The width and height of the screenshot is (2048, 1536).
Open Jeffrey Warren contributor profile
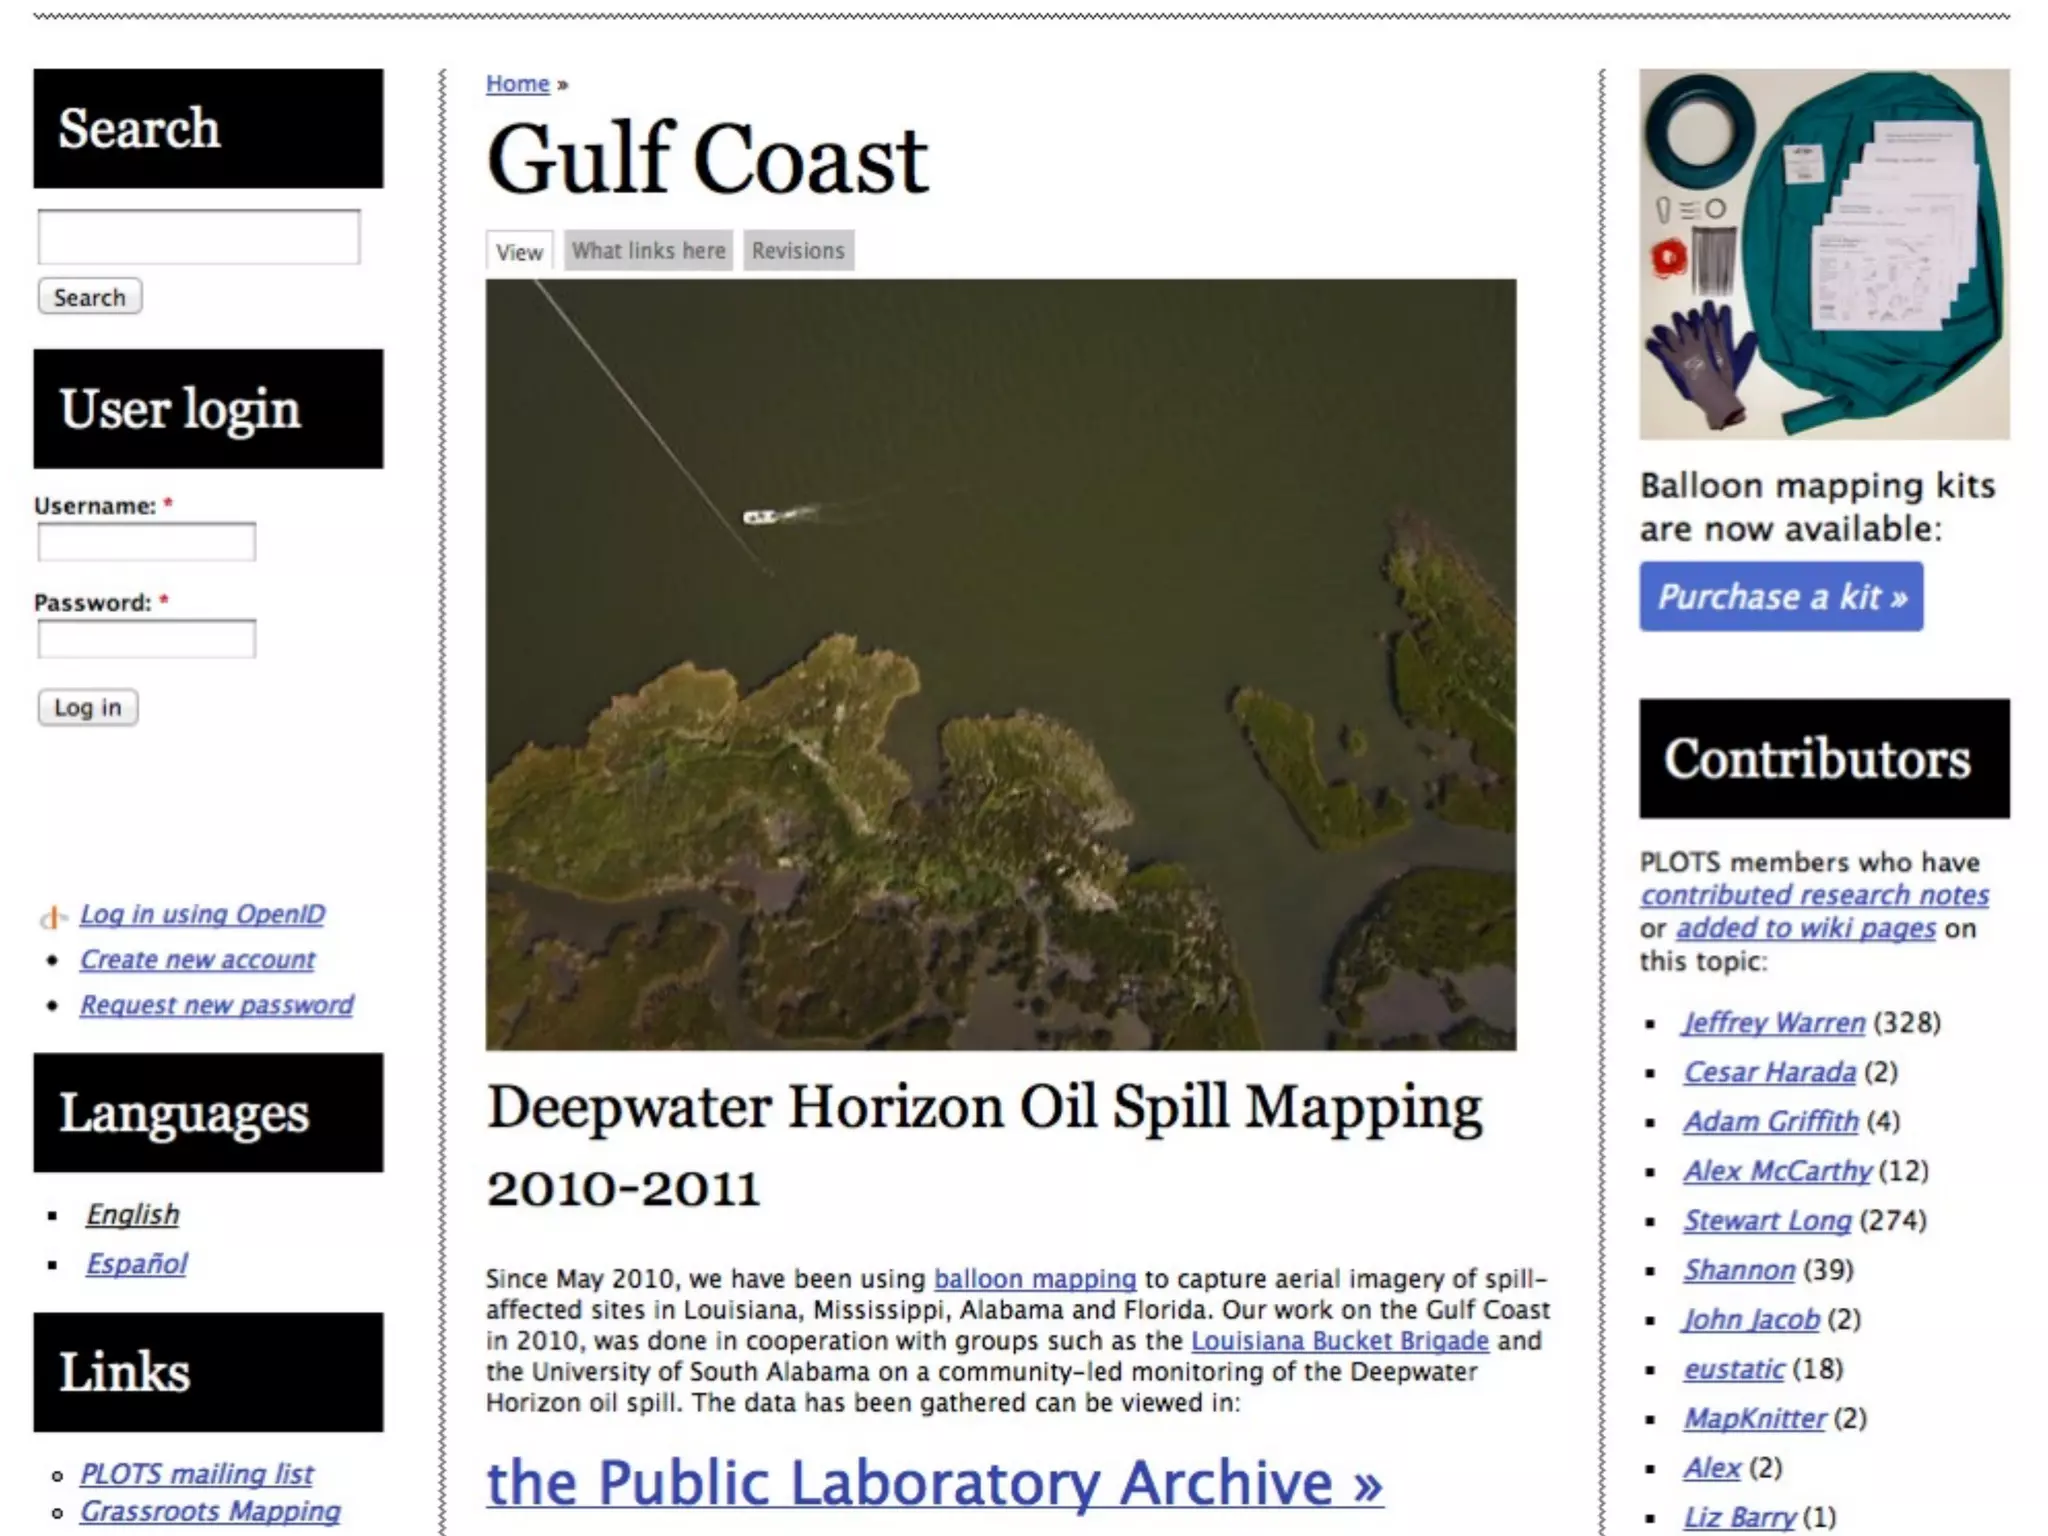[x=1774, y=1023]
